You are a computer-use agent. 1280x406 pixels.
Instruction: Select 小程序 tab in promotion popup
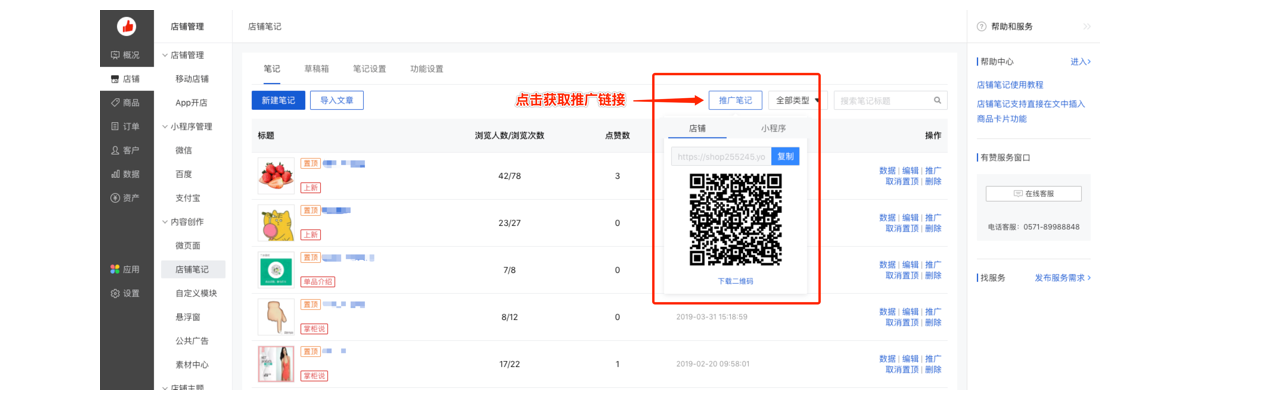773,129
